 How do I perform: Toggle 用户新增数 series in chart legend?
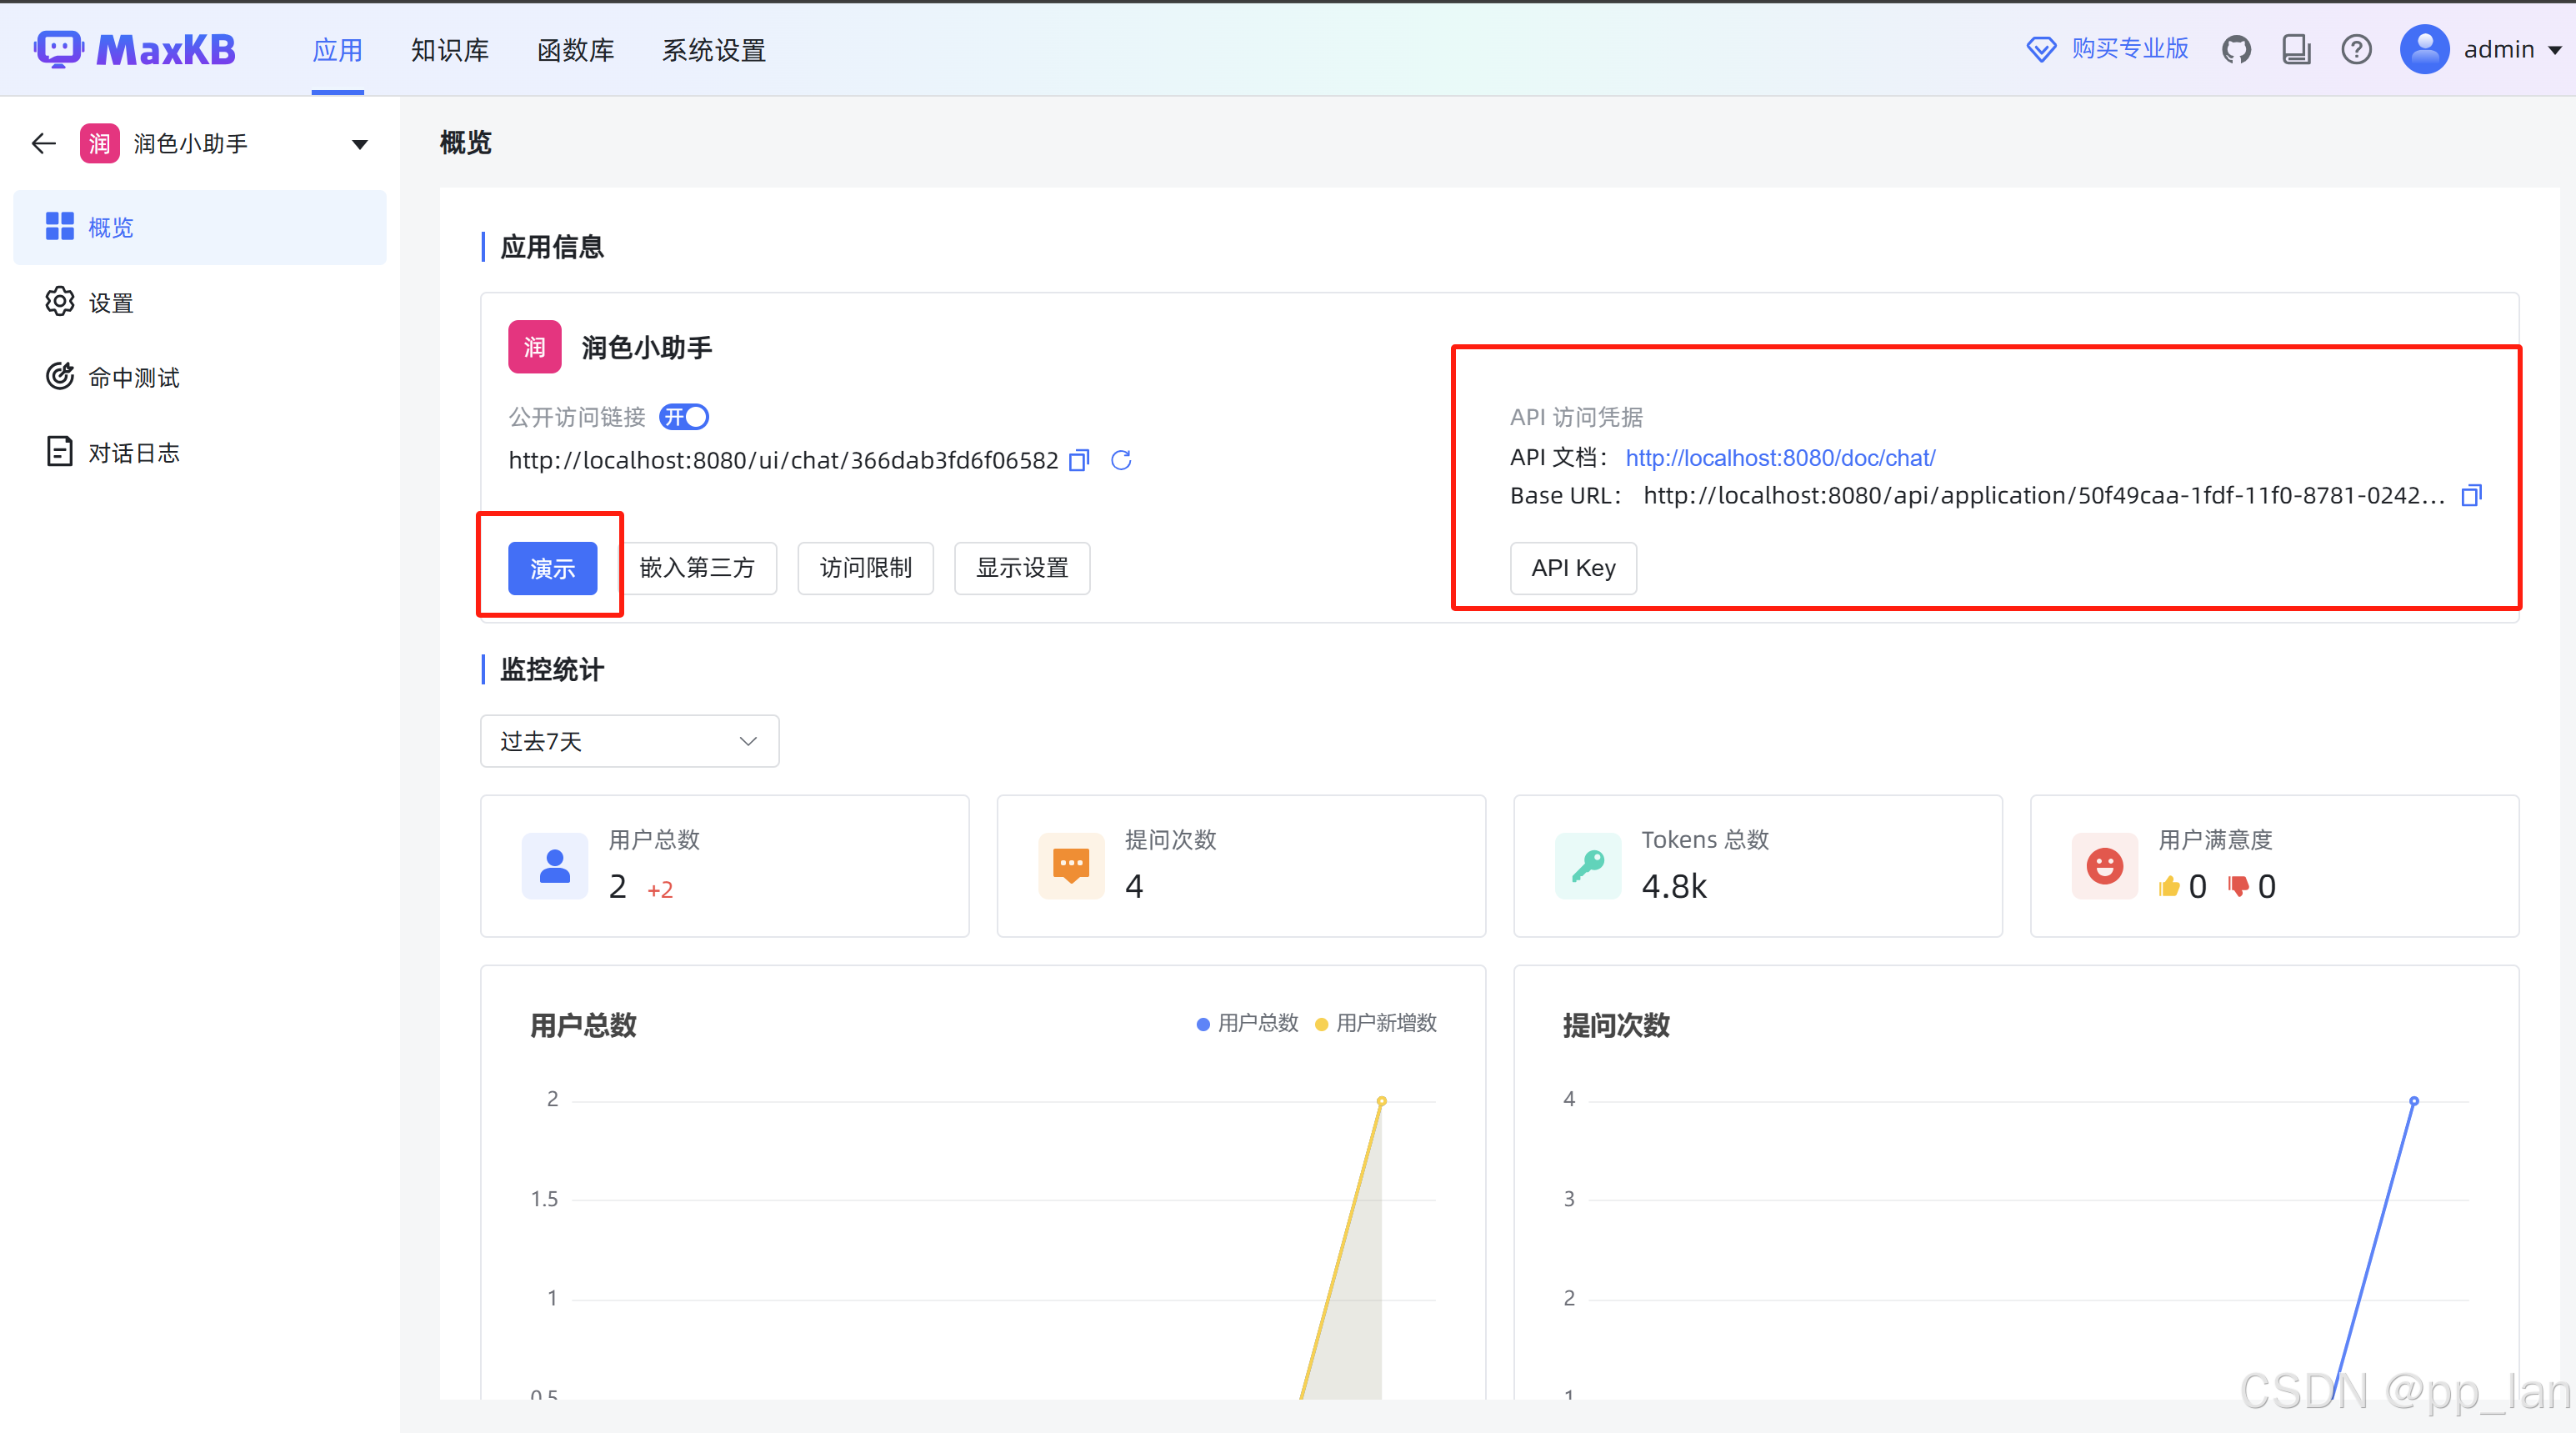1375,1023
